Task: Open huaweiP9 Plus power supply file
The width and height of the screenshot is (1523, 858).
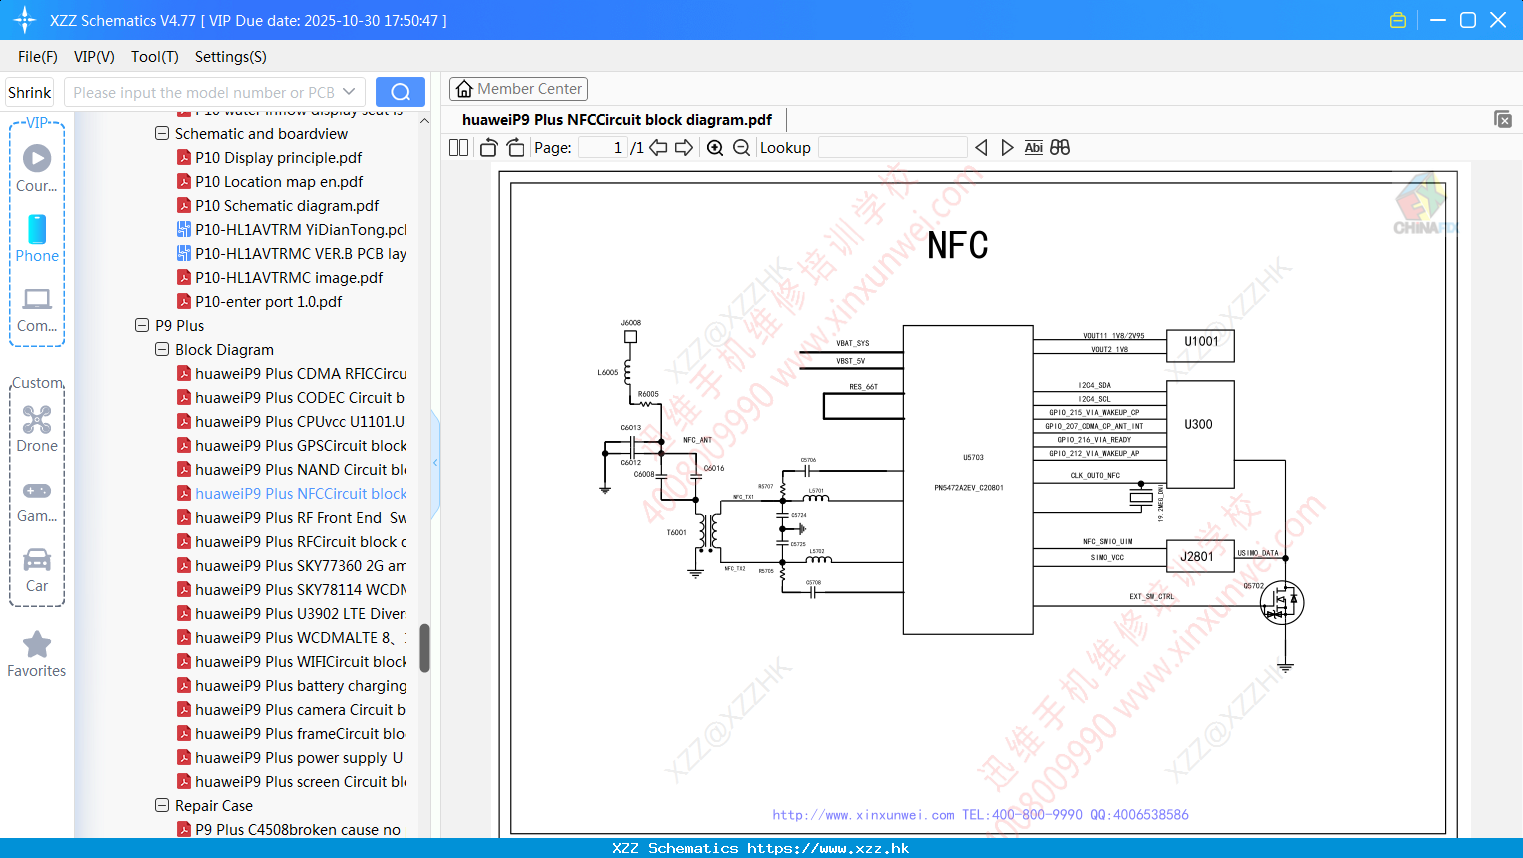Action: pos(300,757)
